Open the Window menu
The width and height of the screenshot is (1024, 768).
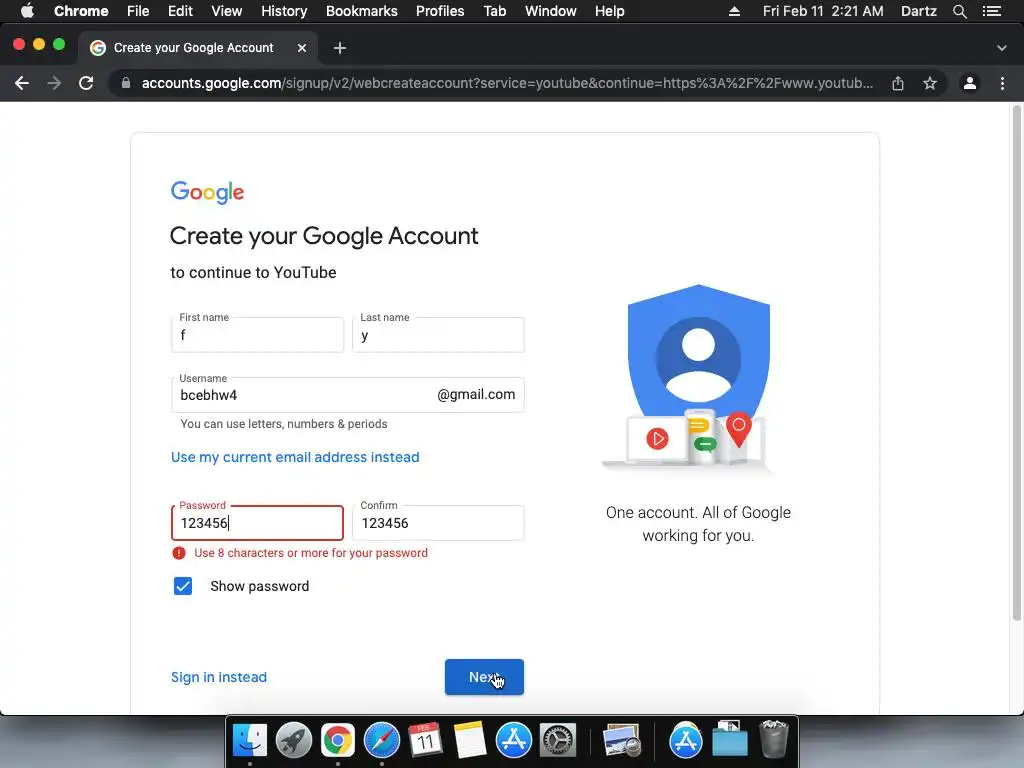551,11
